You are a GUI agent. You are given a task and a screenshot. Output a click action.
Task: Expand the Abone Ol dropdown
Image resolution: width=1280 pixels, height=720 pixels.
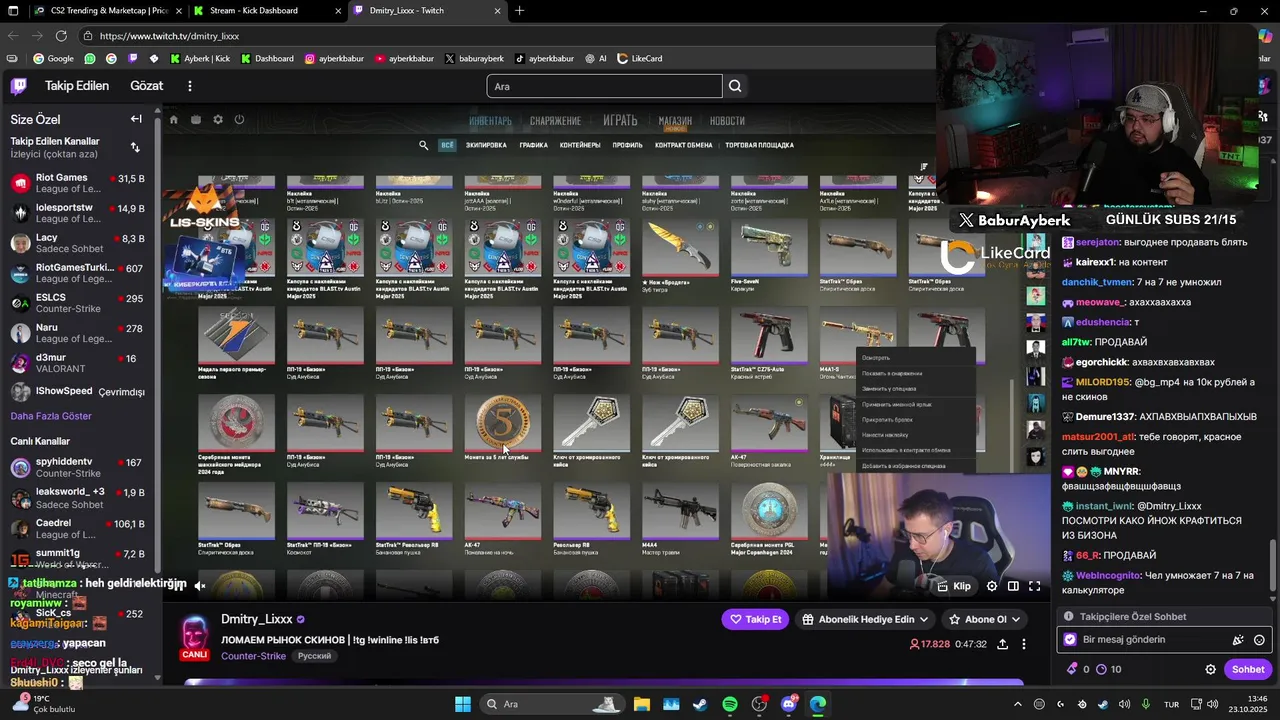tap(984, 619)
